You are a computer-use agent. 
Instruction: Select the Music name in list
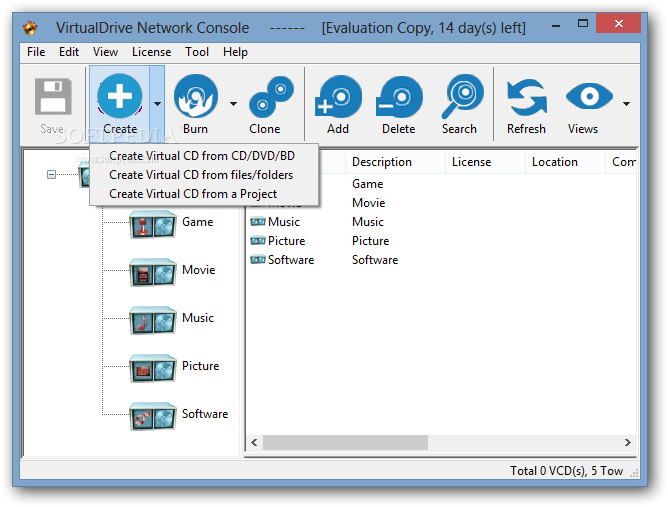(284, 222)
